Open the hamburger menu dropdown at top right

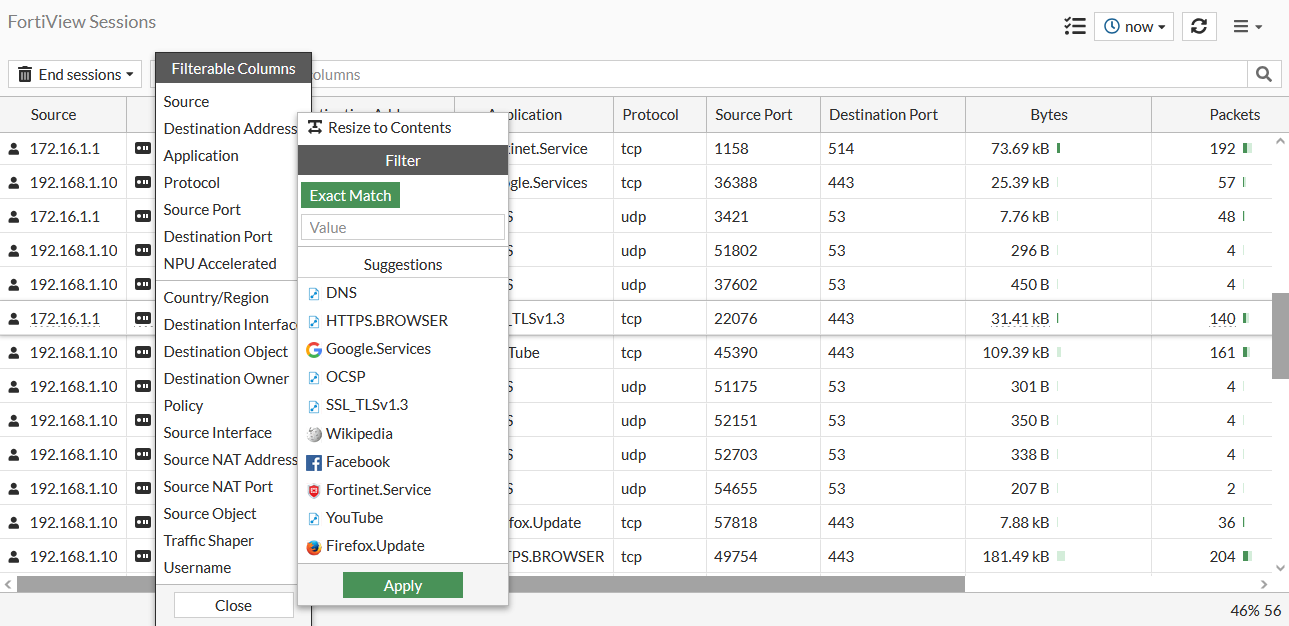coord(1246,26)
